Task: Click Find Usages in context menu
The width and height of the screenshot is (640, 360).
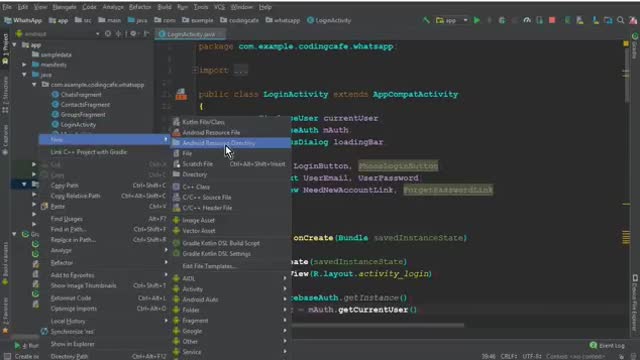Action: pyautogui.click(x=104, y=219)
